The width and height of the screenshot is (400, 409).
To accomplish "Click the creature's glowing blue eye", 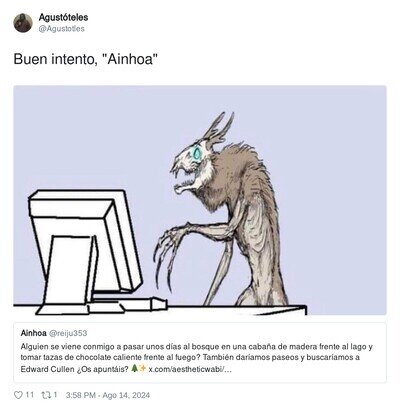I will [198, 153].
